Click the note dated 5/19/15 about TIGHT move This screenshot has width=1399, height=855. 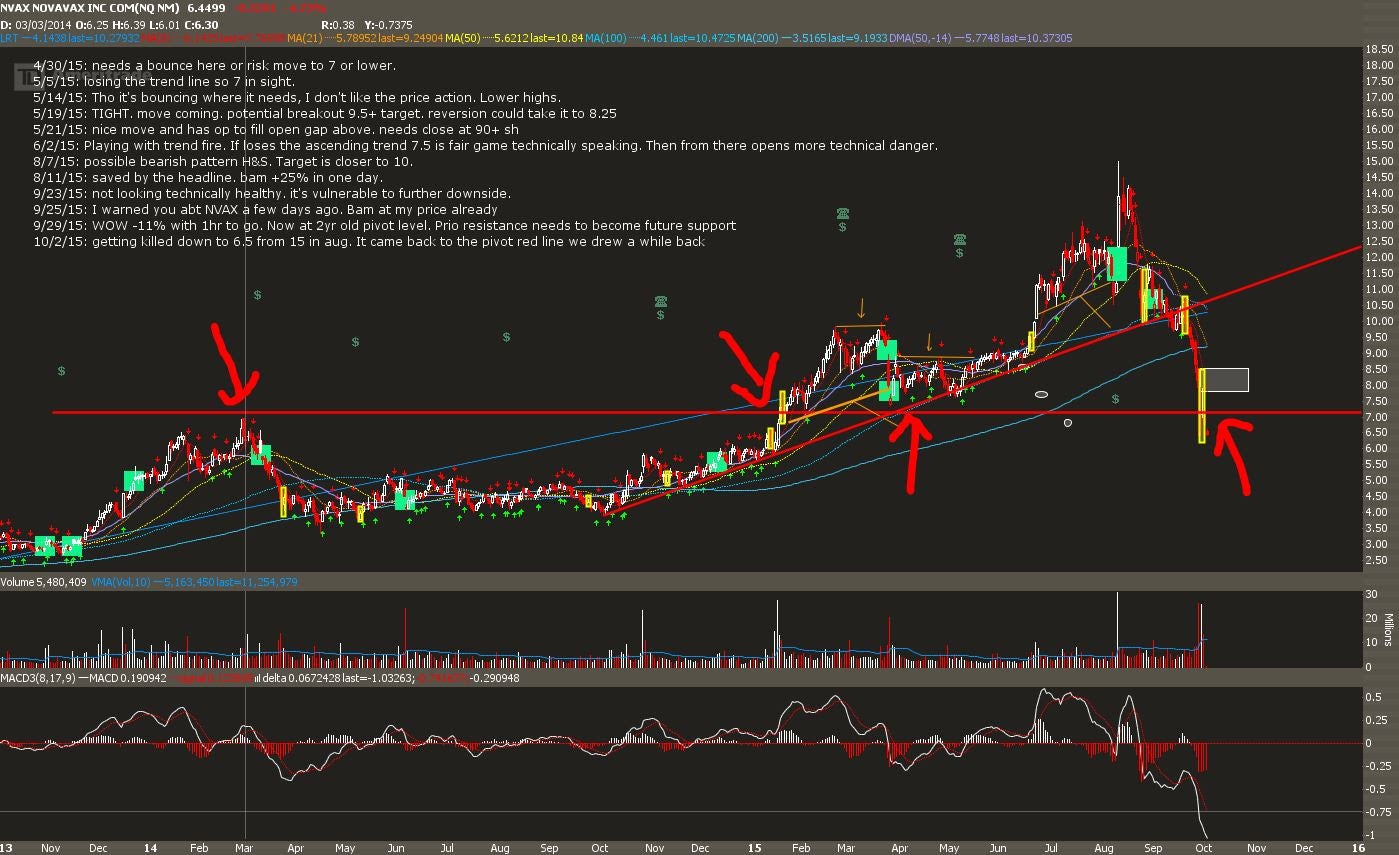[325, 114]
